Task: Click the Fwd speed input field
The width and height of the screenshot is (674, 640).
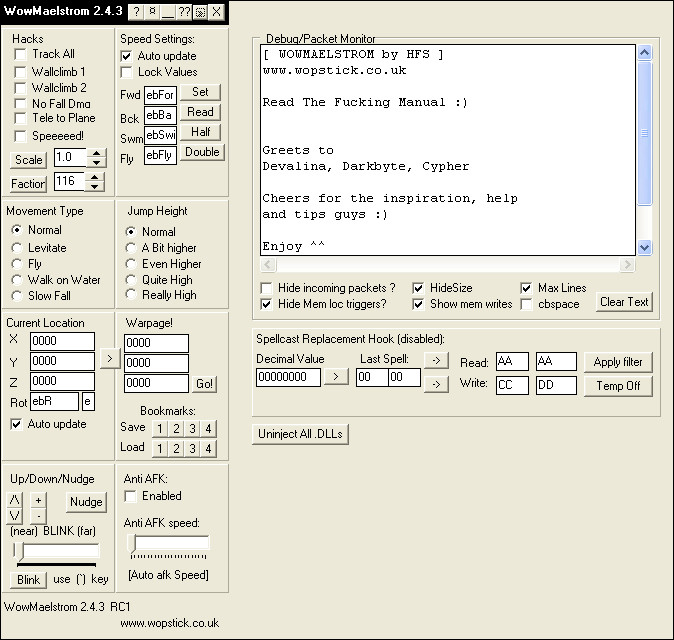Action: click(160, 95)
